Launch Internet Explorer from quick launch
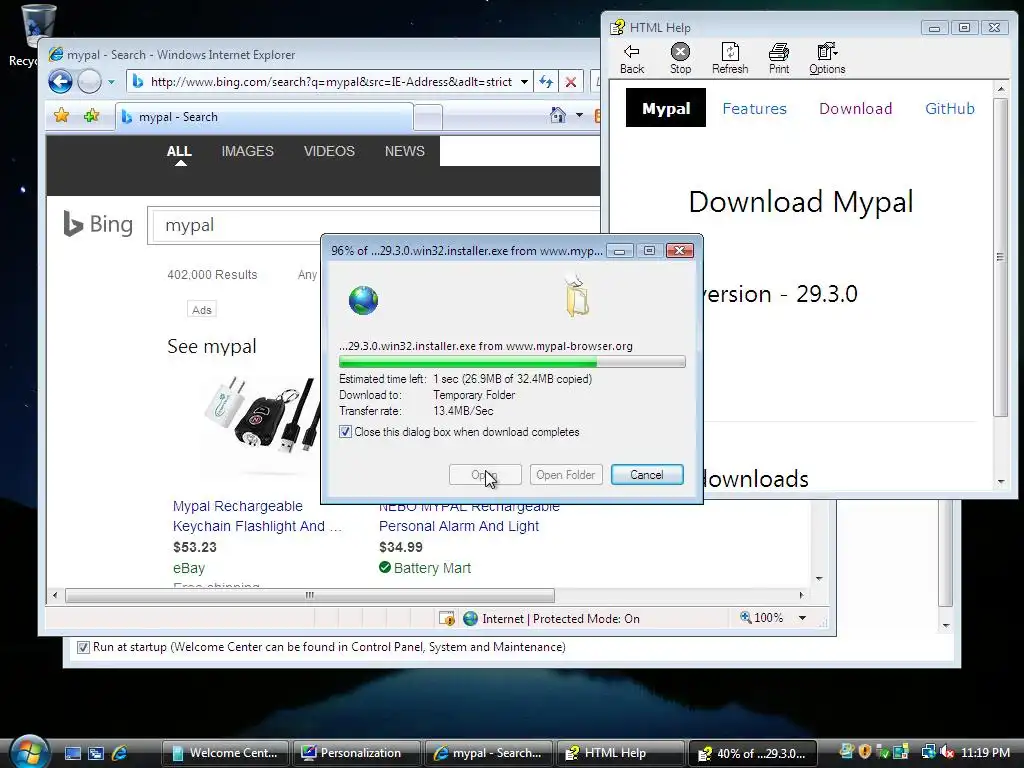1024x768 pixels. (120, 753)
